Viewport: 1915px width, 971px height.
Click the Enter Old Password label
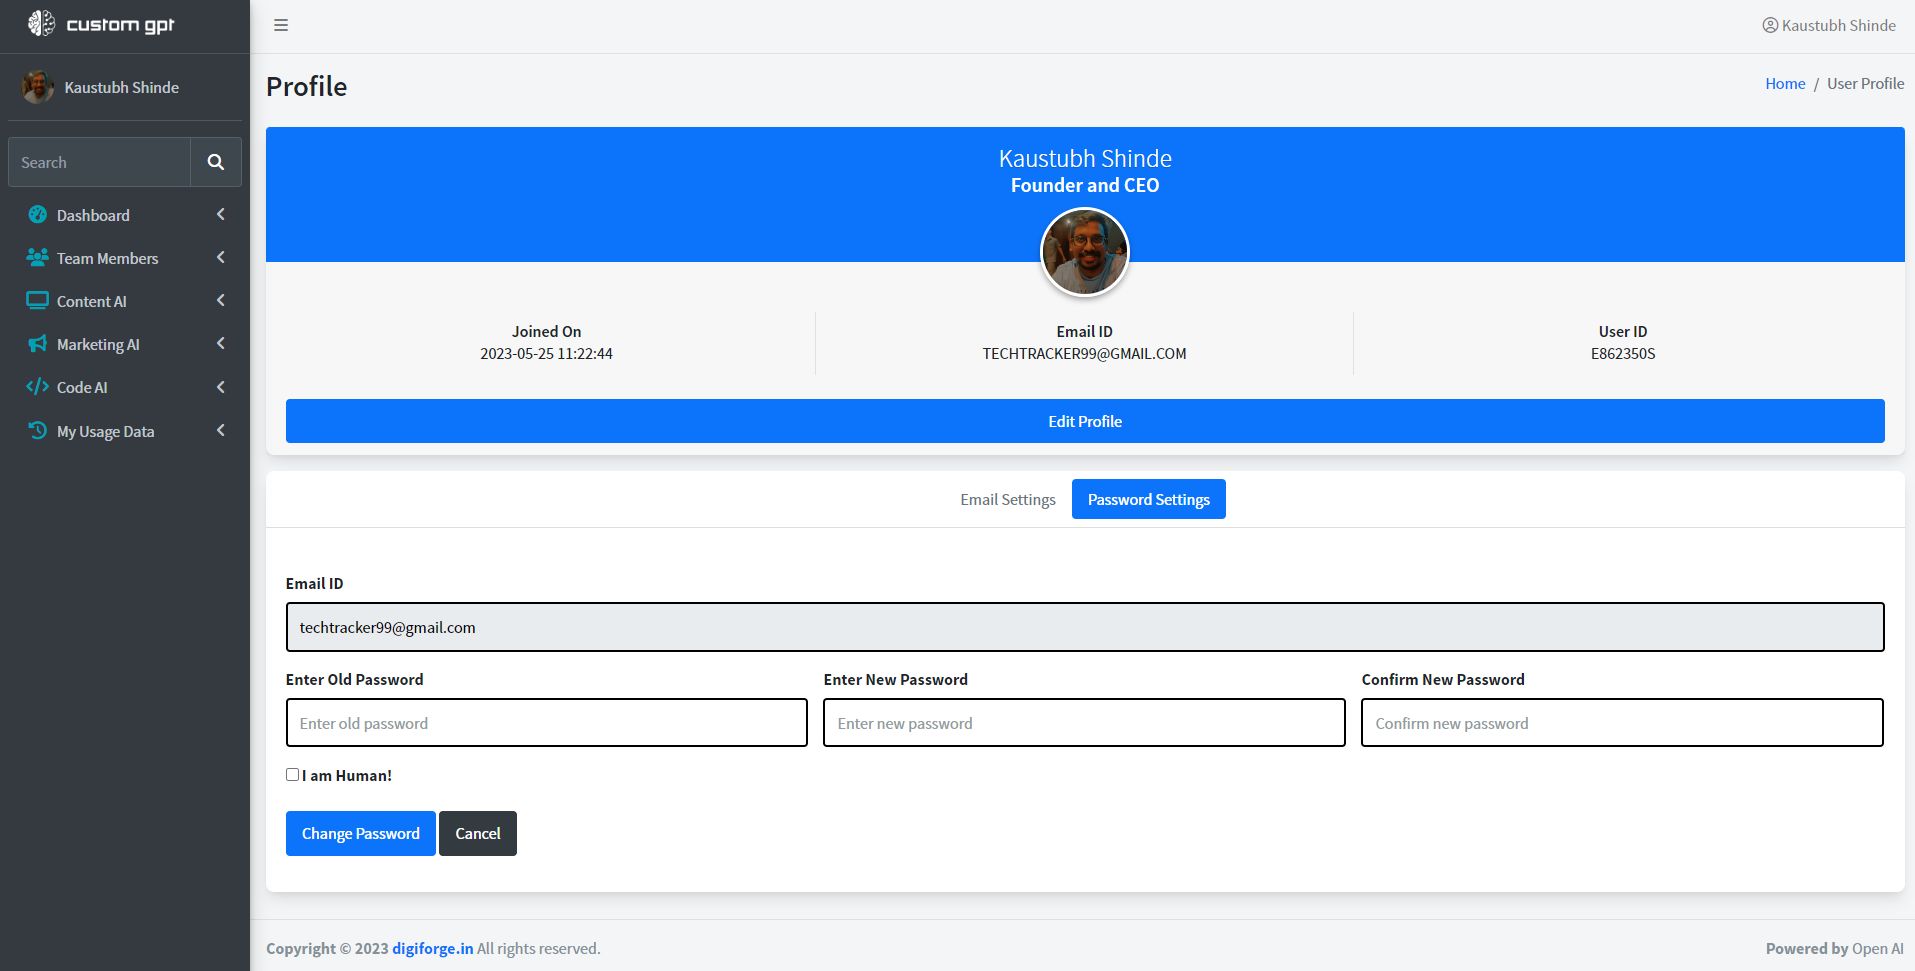354,679
